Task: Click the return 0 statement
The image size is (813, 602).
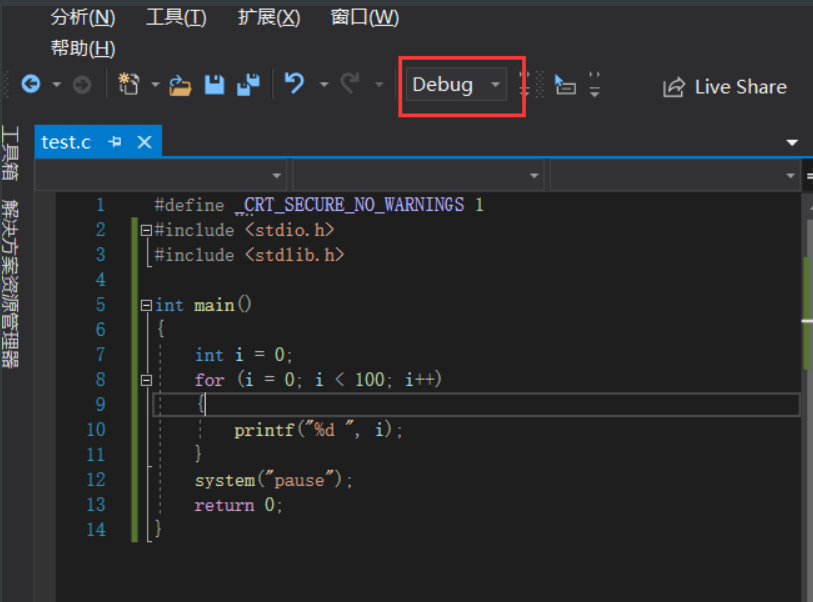Action: click(x=239, y=505)
